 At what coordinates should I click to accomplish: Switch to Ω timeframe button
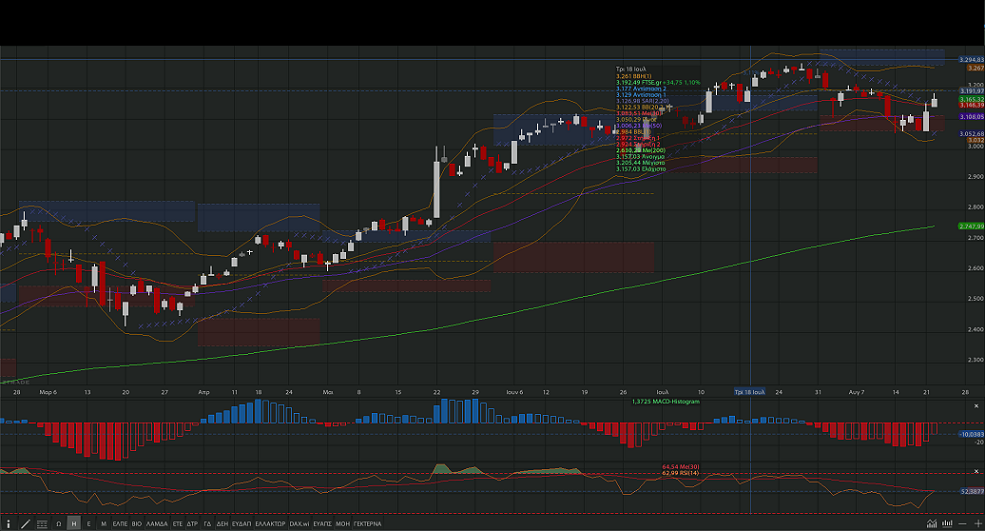(58, 523)
